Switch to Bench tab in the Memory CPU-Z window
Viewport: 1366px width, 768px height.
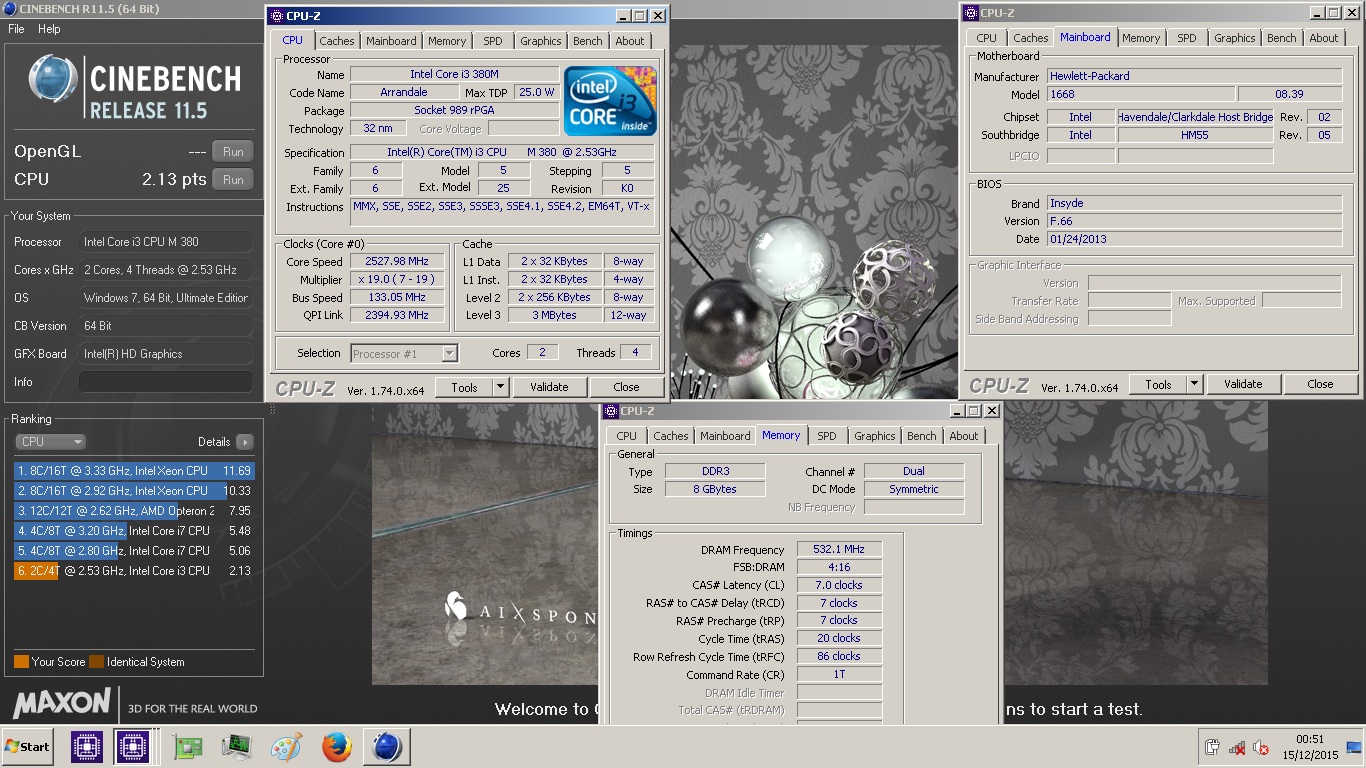tap(922, 436)
